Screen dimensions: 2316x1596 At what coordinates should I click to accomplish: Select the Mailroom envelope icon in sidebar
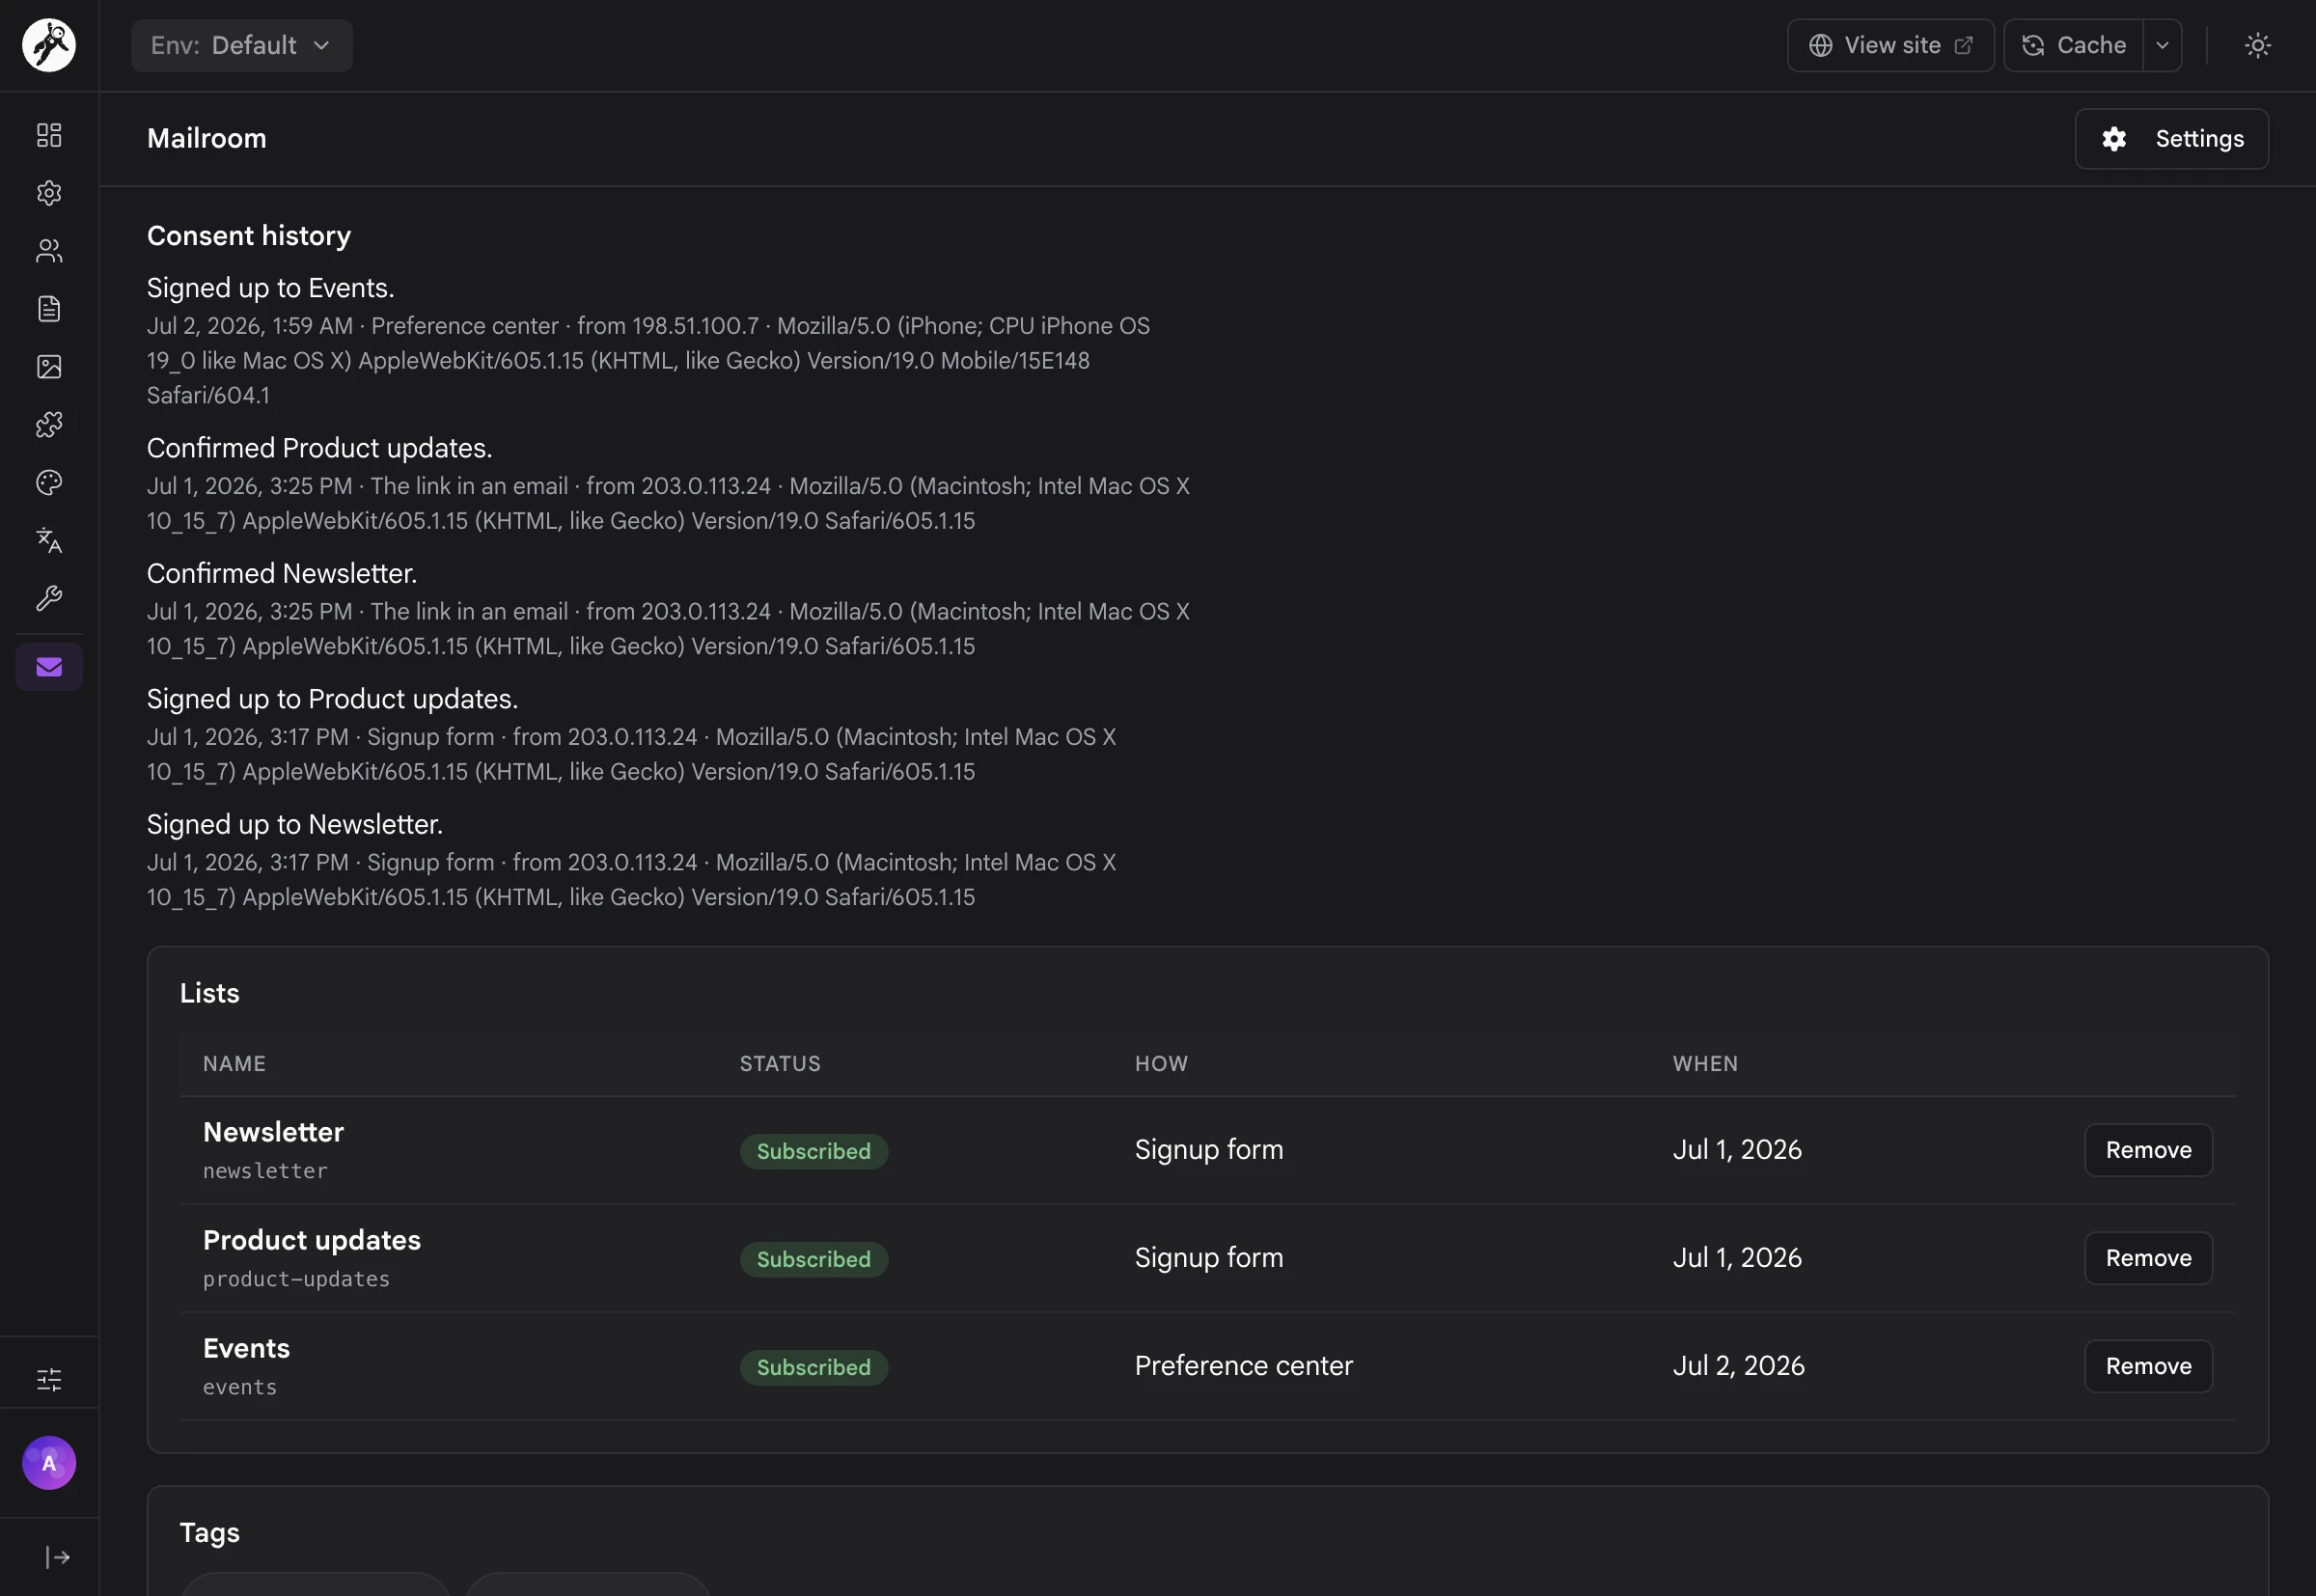point(49,667)
